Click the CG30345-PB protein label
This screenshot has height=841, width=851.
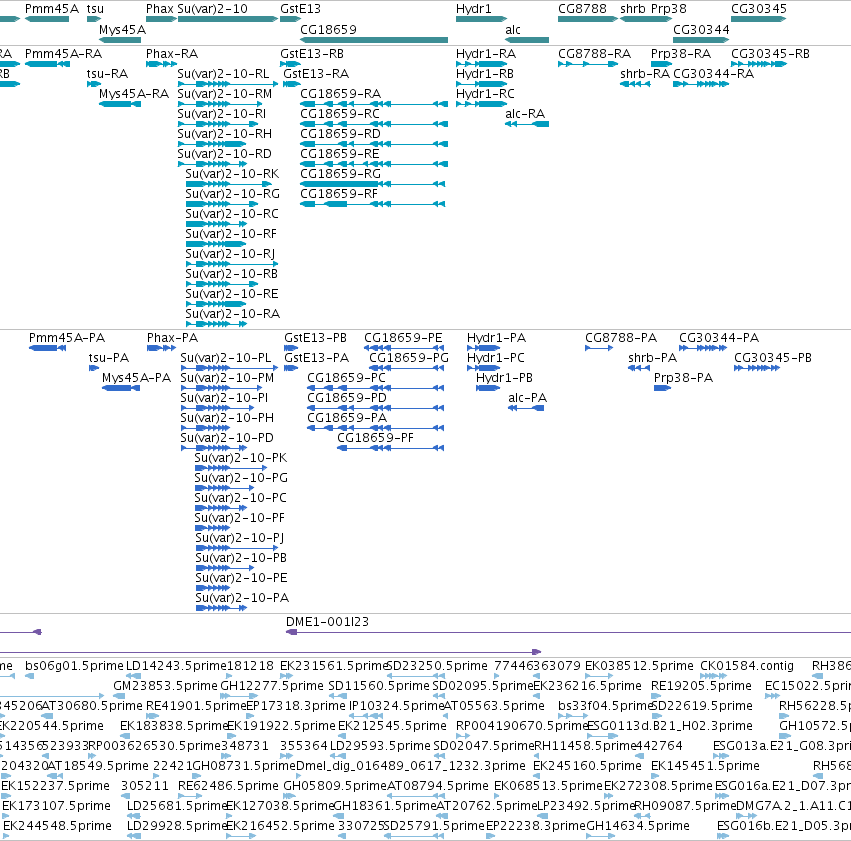pos(773,358)
